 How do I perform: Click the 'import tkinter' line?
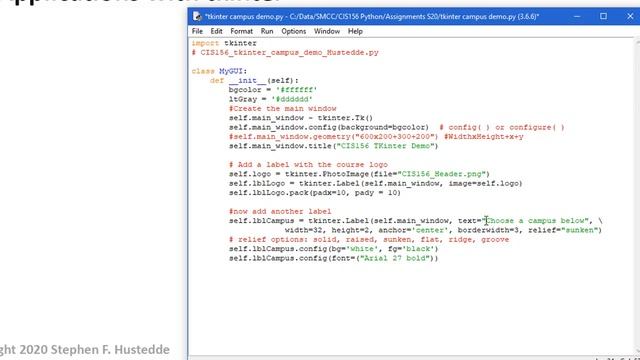[x=224, y=43]
